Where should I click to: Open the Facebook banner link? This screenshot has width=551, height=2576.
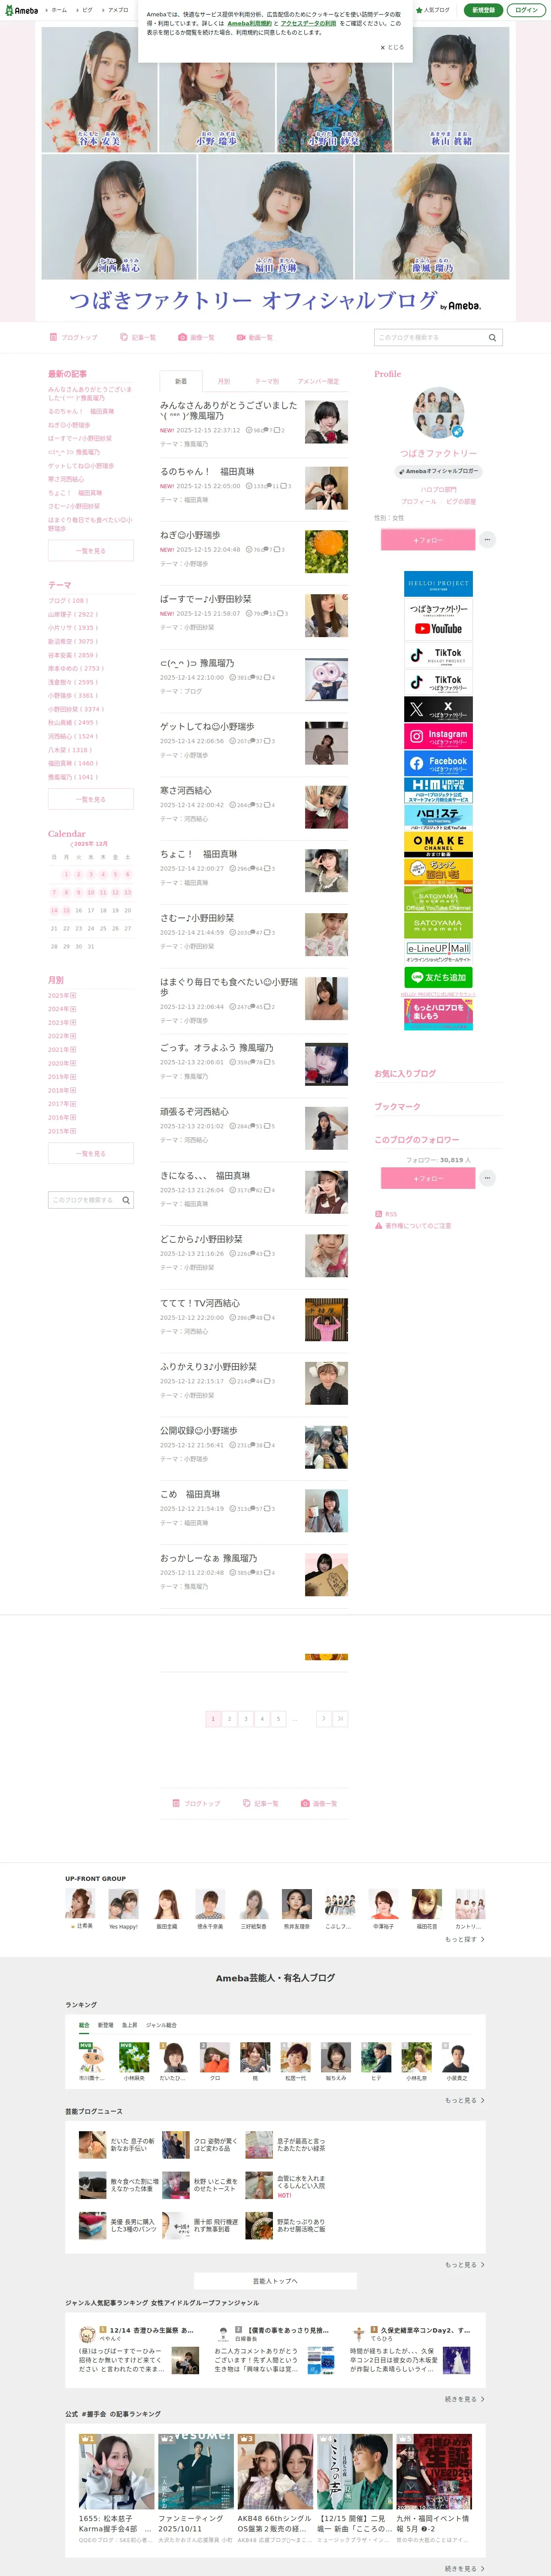438,763
